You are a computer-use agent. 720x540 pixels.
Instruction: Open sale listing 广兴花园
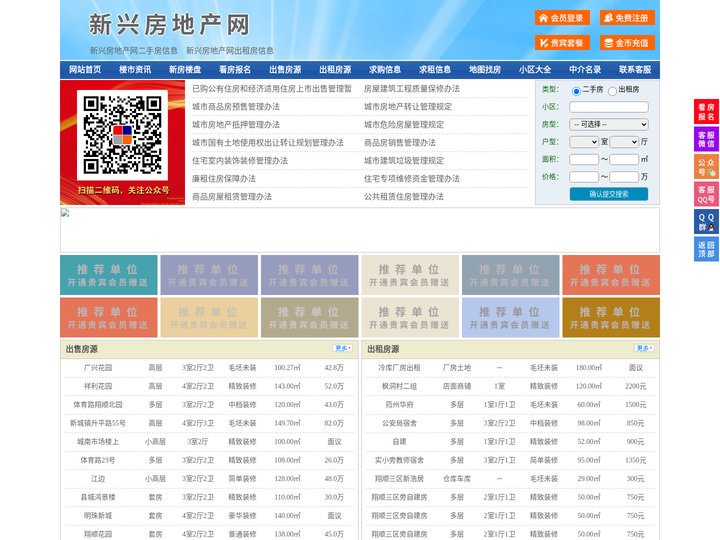click(x=98, y=368)
